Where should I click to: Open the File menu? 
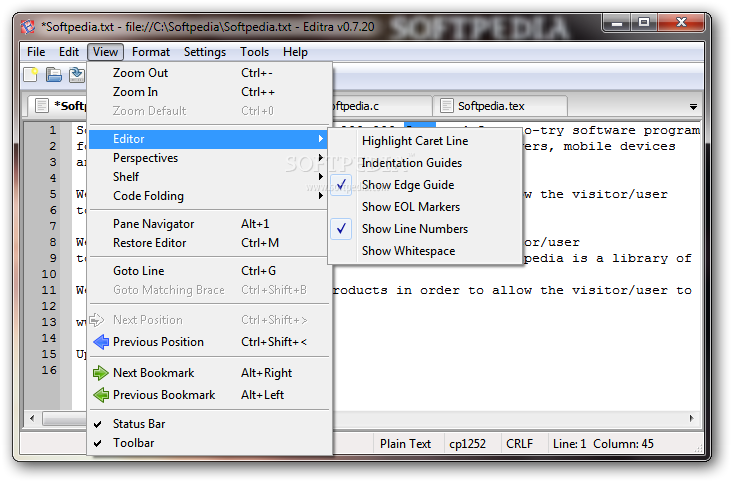[36, 52]
